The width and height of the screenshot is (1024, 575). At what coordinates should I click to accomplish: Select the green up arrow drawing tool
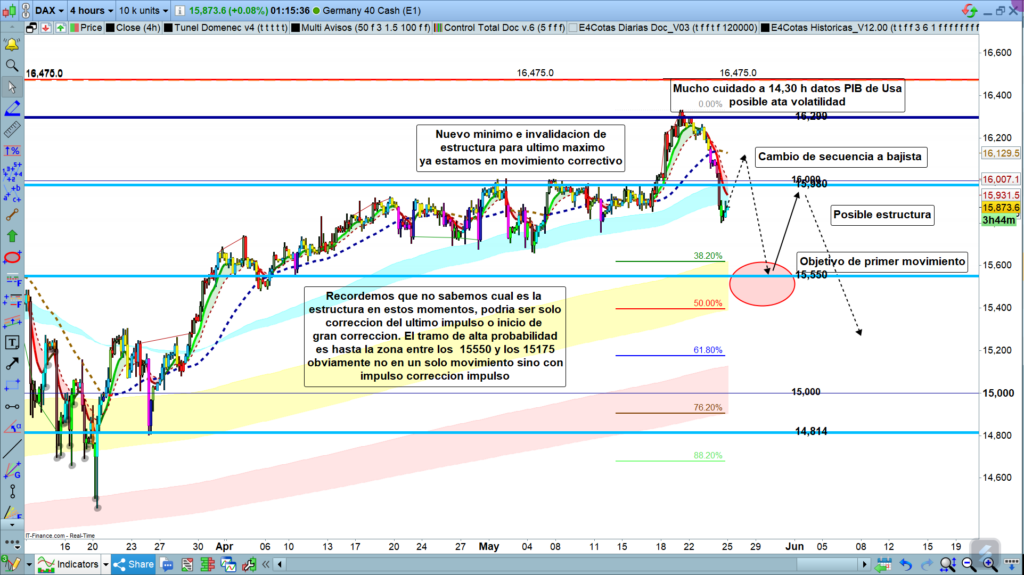coord(12,236)
